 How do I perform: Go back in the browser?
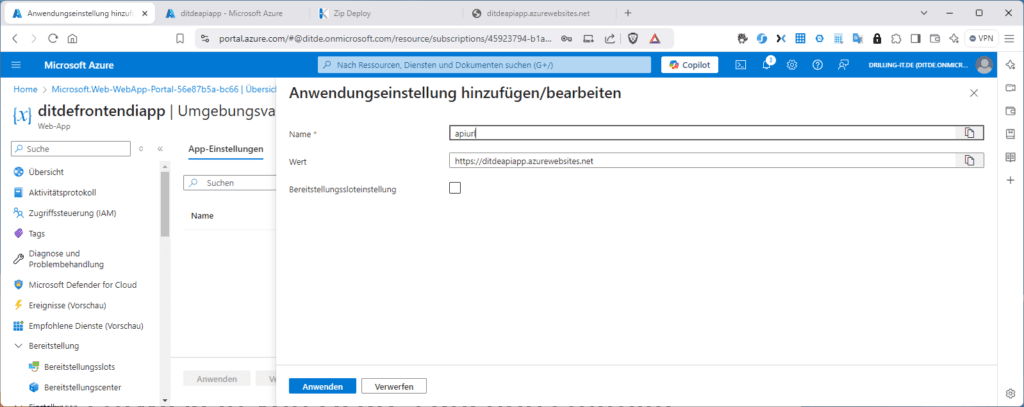coord(15,39)
